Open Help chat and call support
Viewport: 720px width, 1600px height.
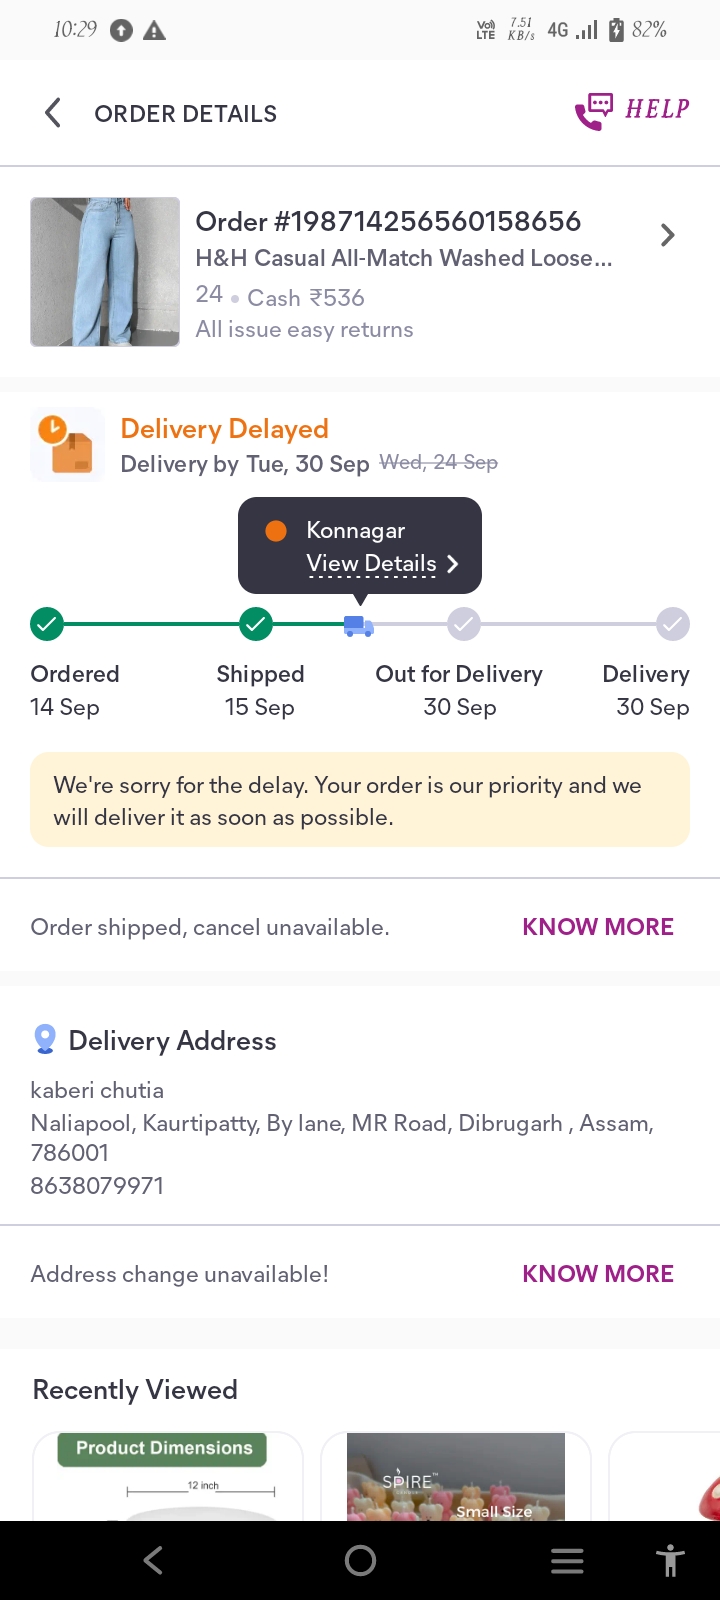pyautogui.click(x=632, y=111)
